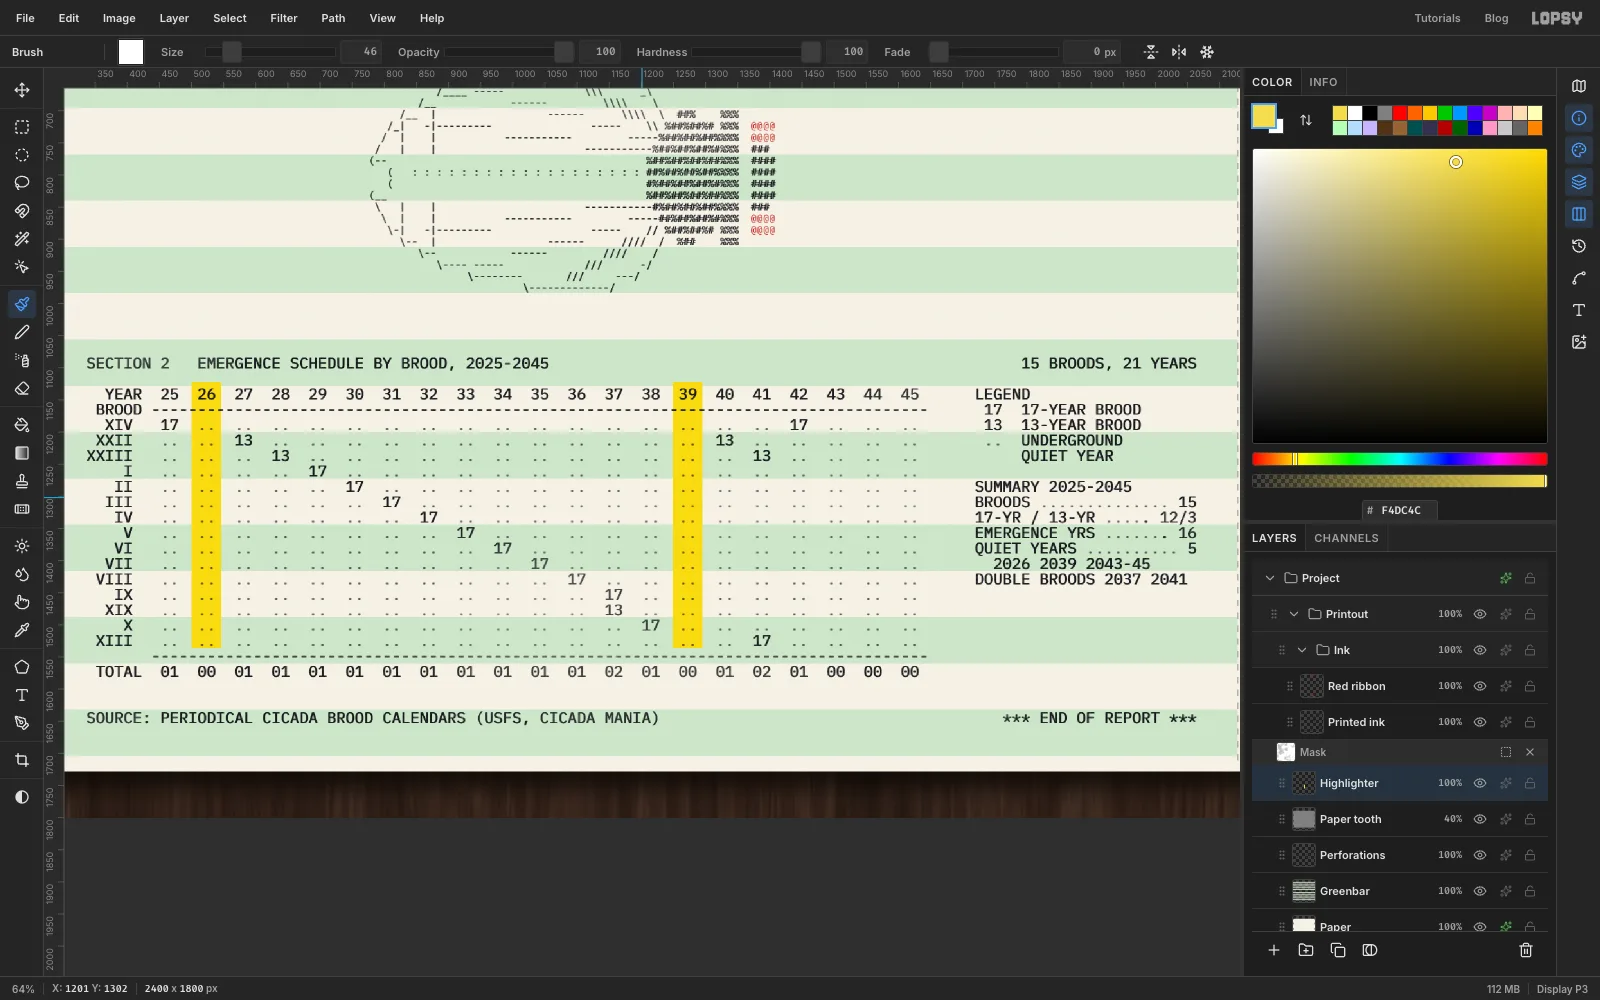
Task: Collapse the Printout folder
Action: pos(1294,614)
